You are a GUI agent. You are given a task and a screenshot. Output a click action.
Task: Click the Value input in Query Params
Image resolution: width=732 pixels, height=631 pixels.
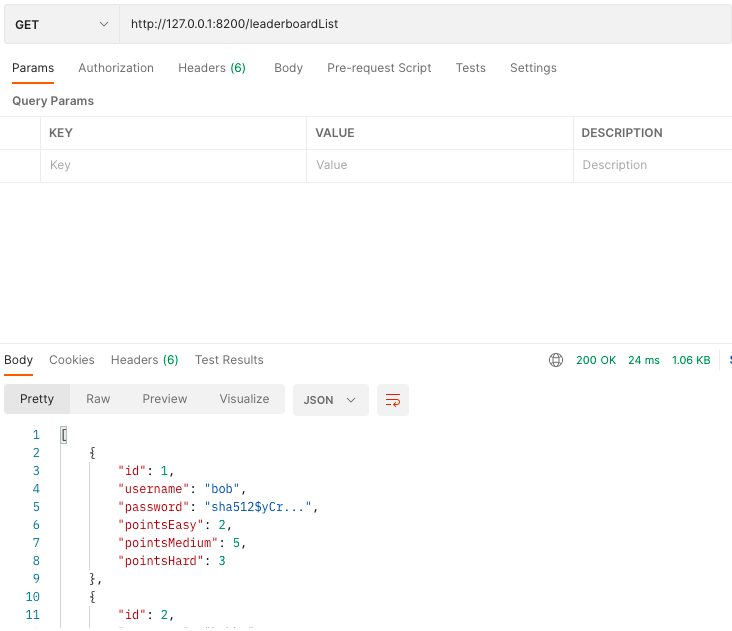click(440, 165)
